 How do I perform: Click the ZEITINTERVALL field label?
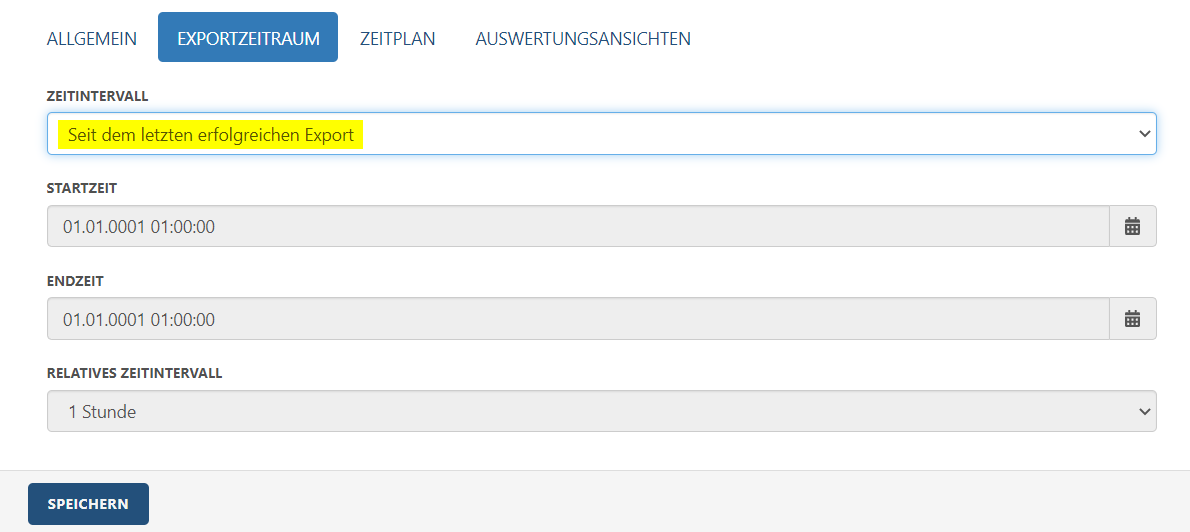[98, 96]
